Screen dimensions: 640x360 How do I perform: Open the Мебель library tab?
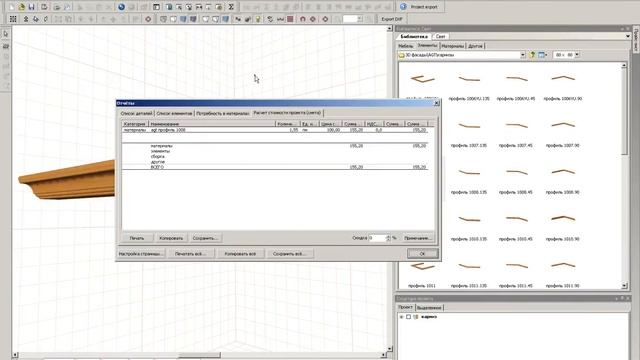pyautogui.click(x=406, y=46)
